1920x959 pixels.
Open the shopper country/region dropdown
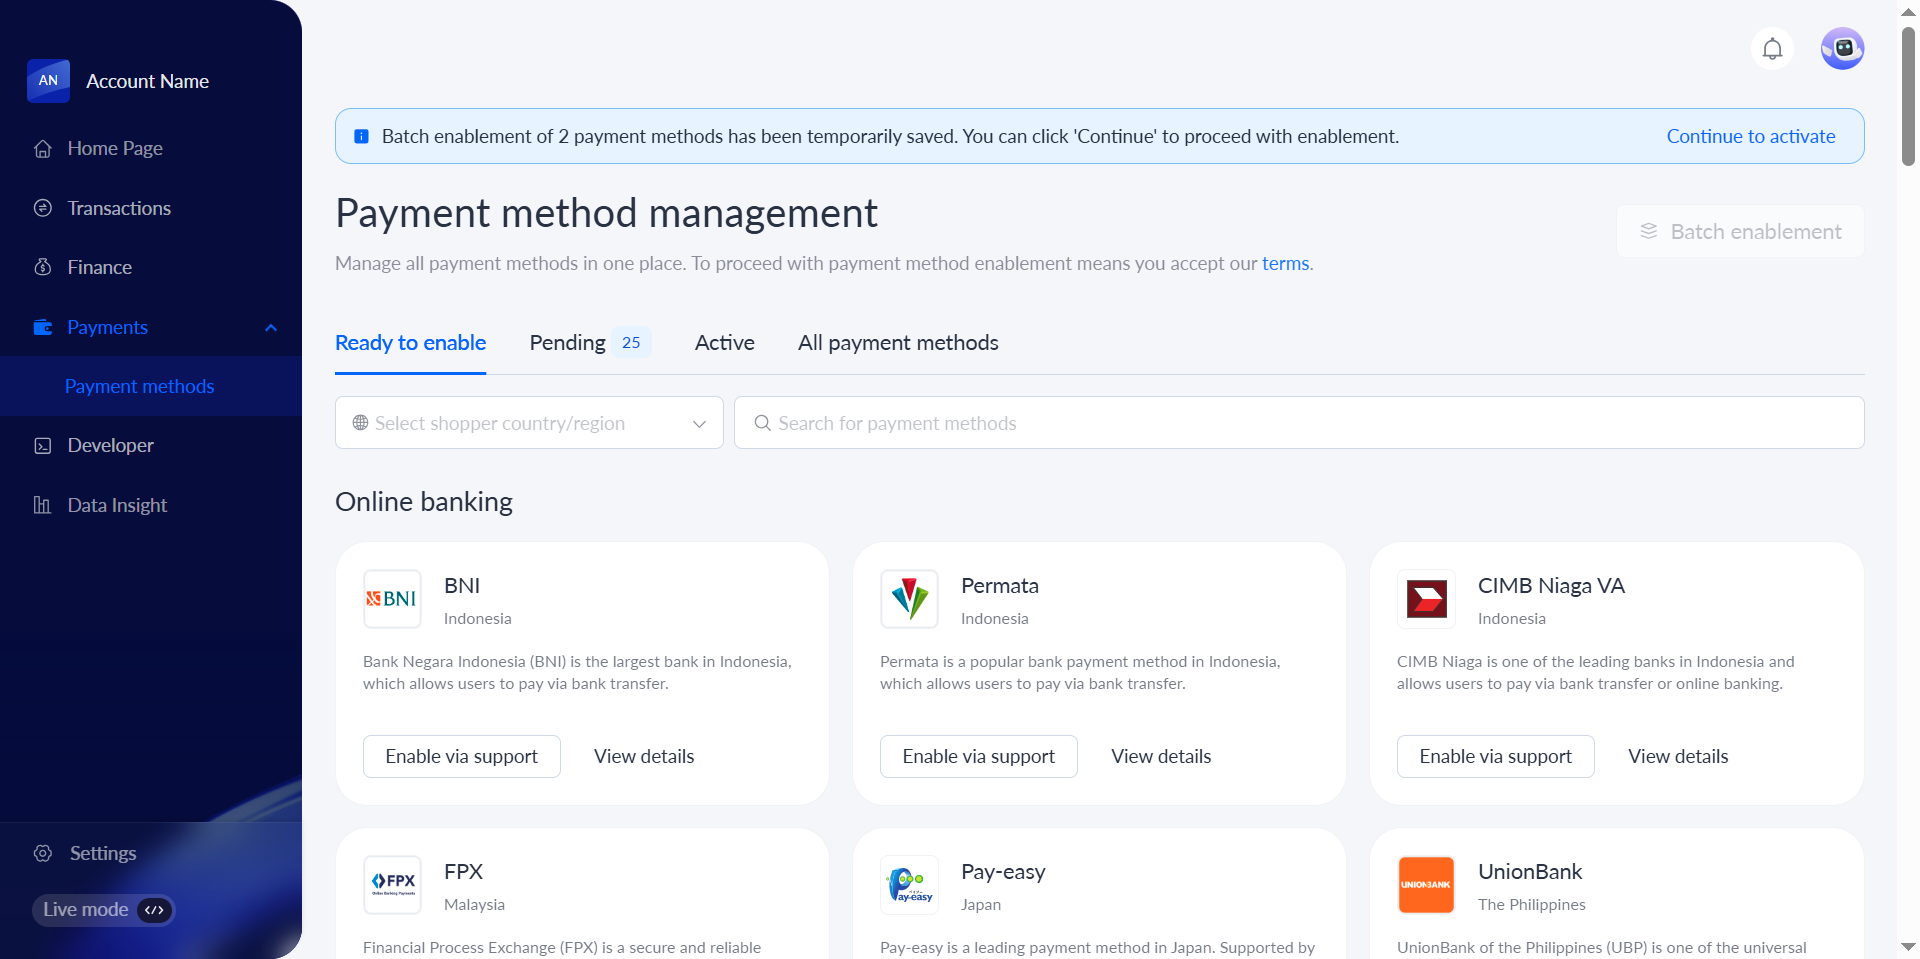pos(529,423)
